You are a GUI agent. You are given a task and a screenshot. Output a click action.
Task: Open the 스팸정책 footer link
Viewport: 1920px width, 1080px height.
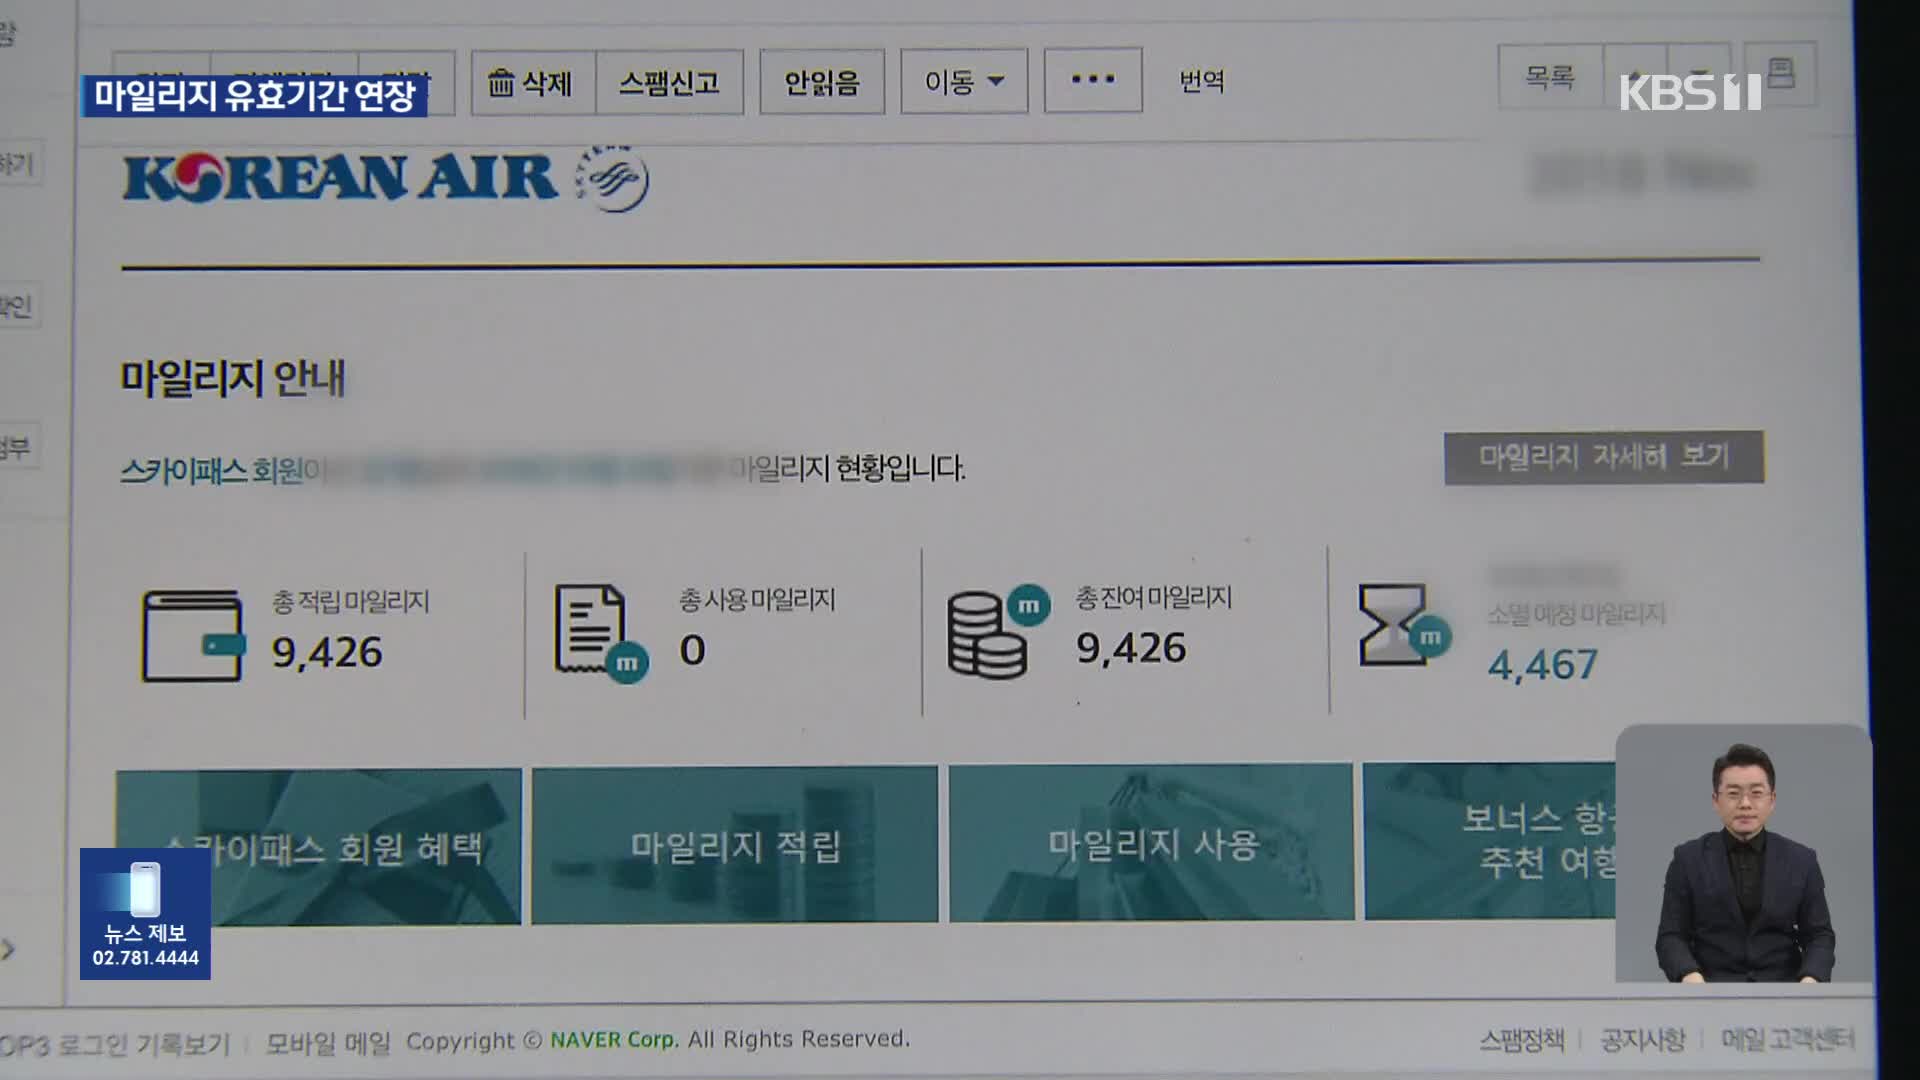(1522, 1041)
